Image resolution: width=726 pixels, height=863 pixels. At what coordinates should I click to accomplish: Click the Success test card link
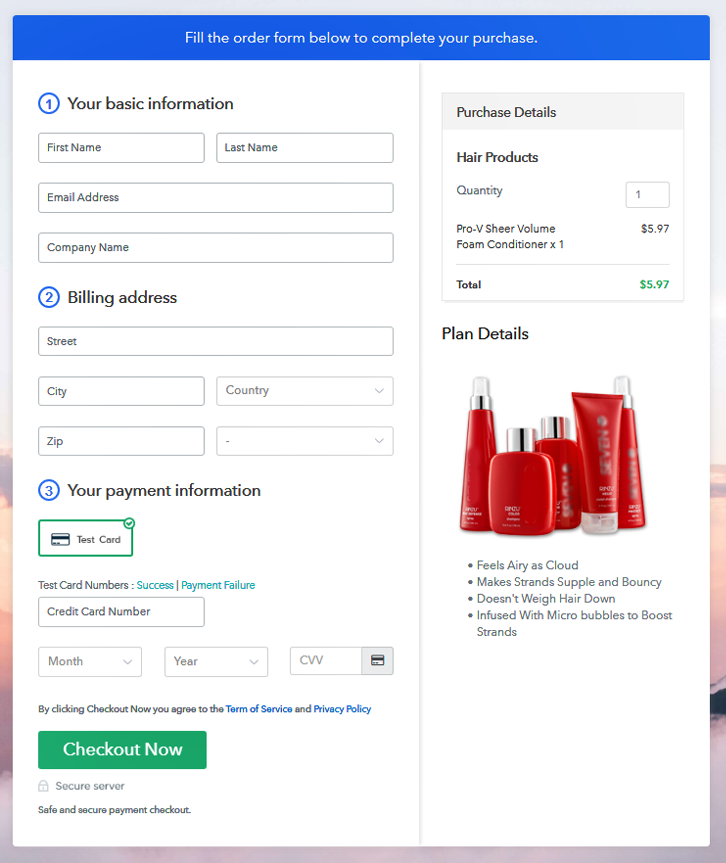point(155,585)
